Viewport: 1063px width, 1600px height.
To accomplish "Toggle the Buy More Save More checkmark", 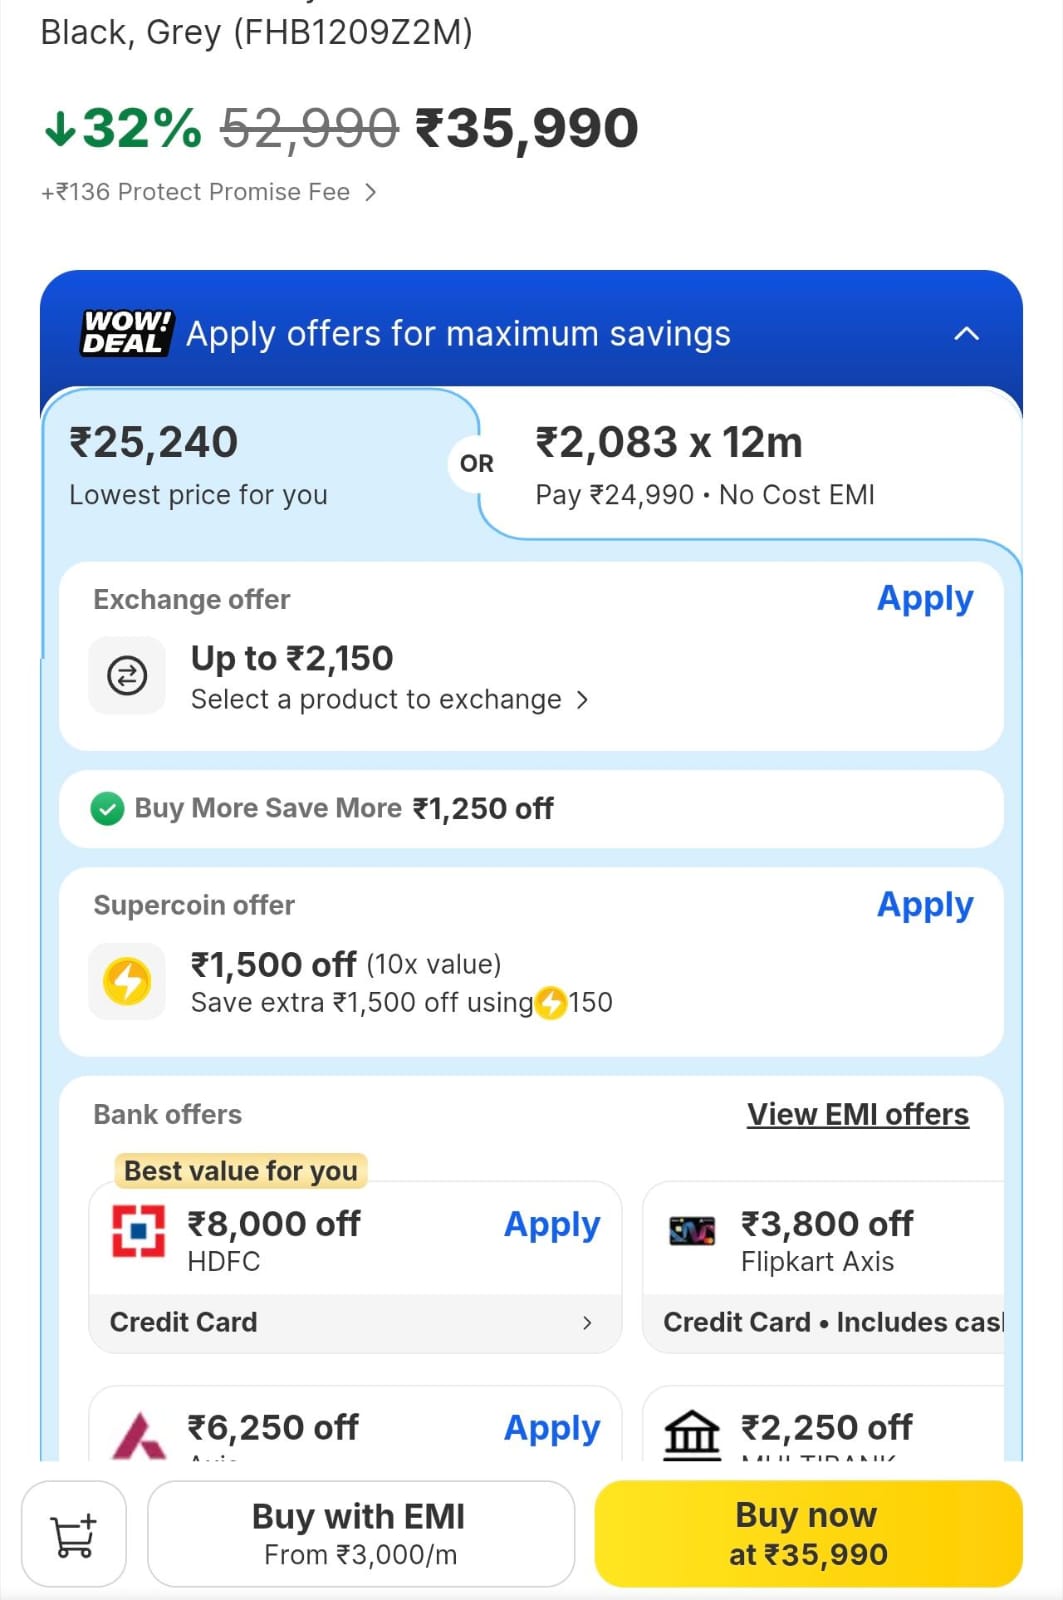I will (107, 808).
